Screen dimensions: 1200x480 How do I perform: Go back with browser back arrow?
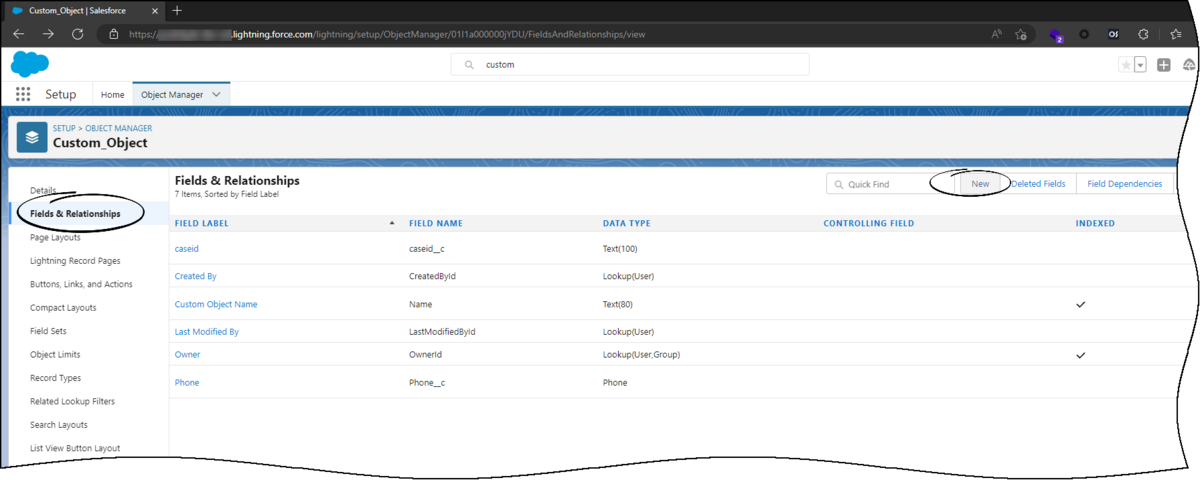pyautogui.click(x=19, y=33)
